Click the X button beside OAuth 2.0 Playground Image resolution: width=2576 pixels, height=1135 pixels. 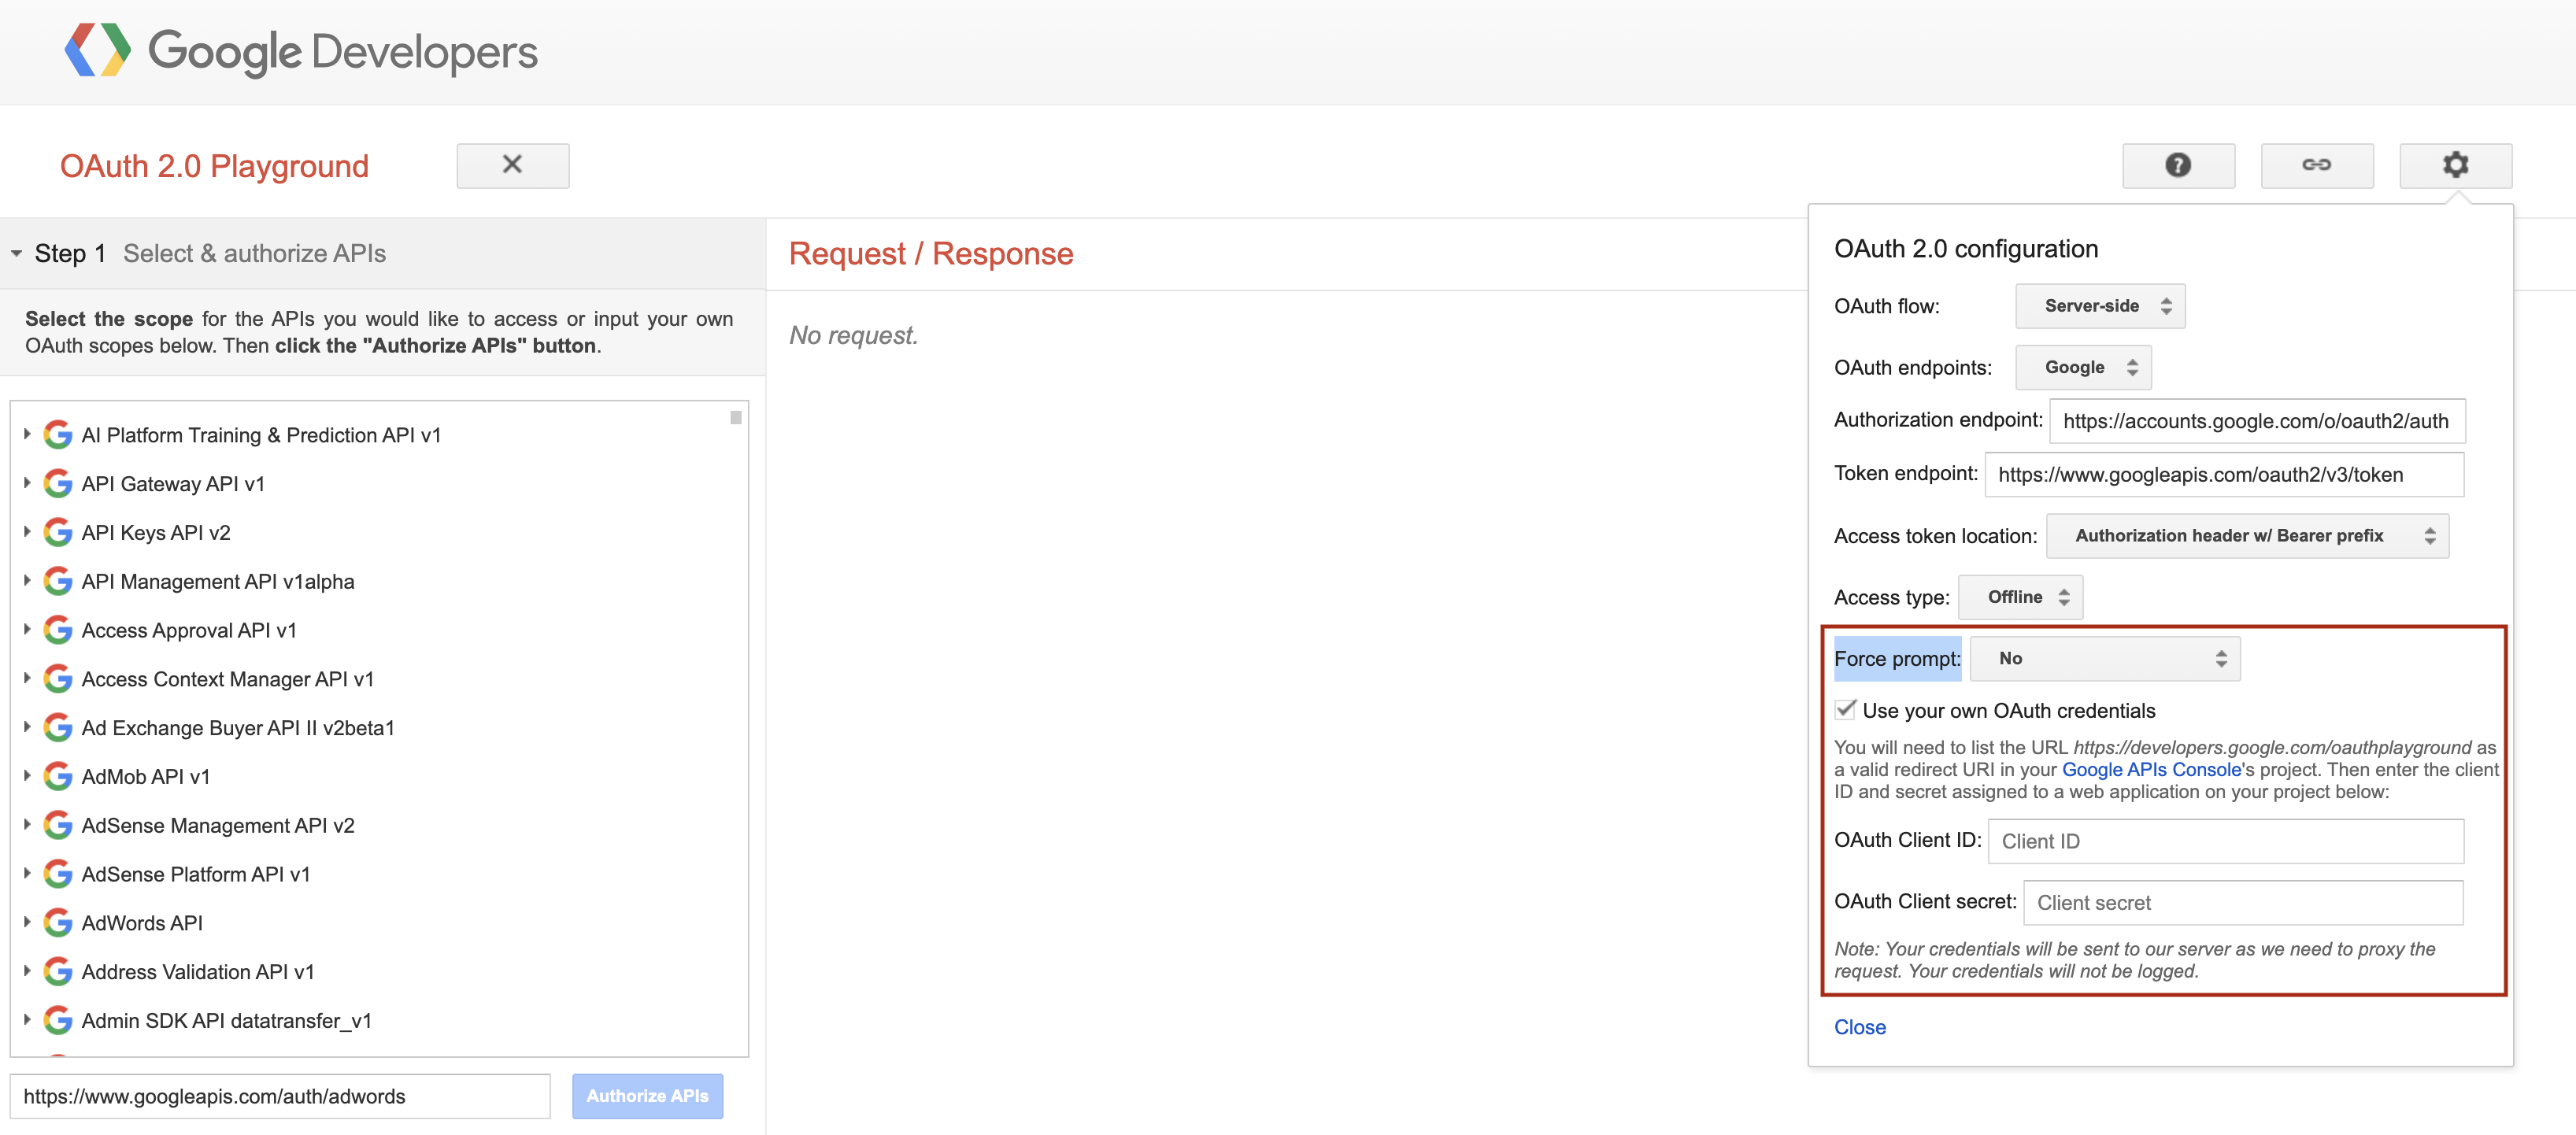[x=512, y=165]
